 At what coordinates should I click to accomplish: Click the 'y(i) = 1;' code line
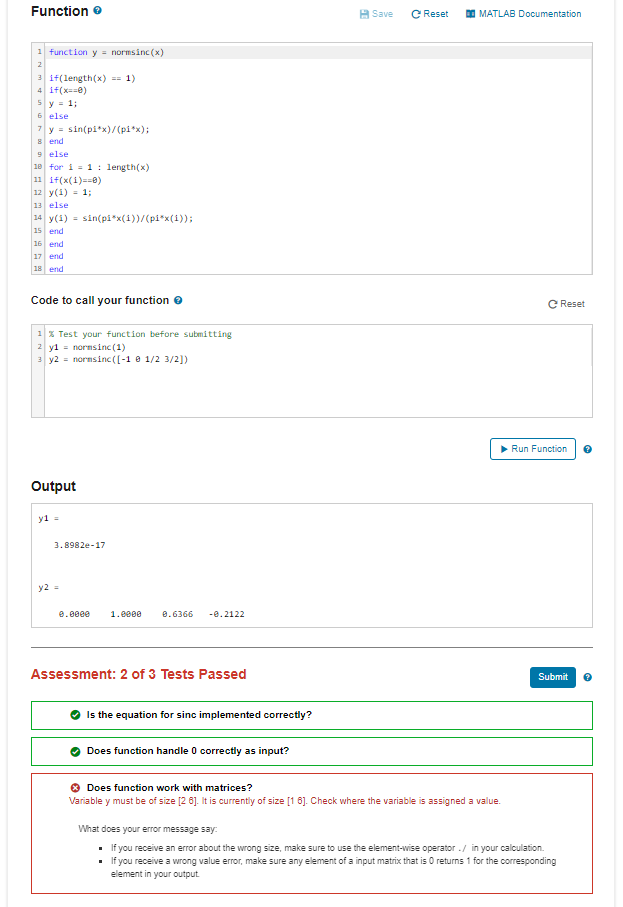pyautogui.click(x=70, y=193)
